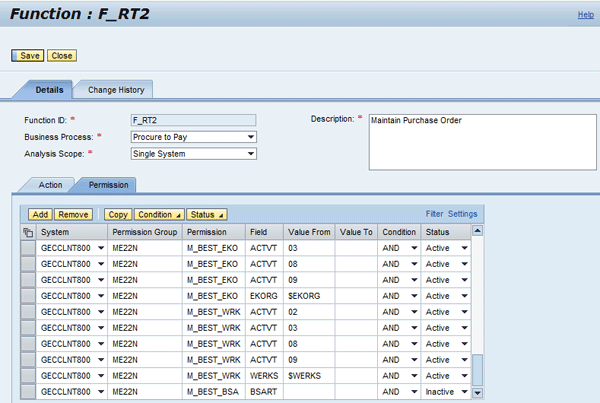Select the row selector for the M_BEST_BSA row
The width and height of the screenshot is (600, 403).
click(28, 391)
